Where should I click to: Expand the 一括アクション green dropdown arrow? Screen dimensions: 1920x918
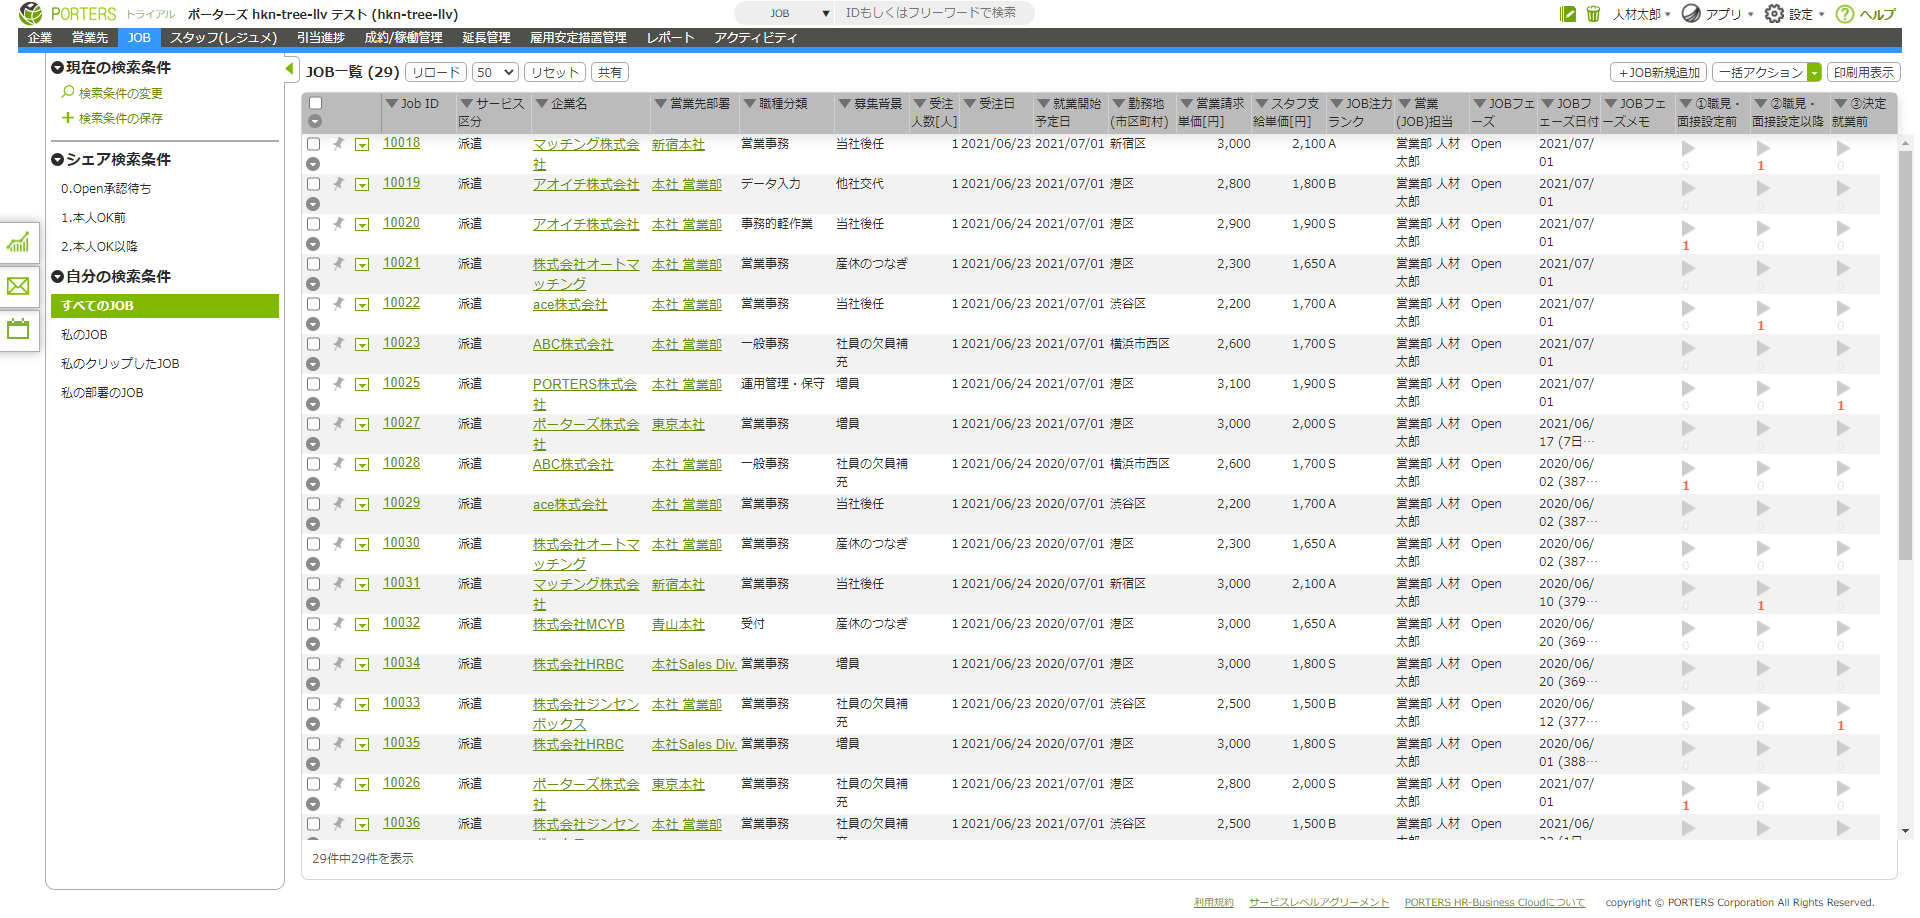tap(1814, 72)
